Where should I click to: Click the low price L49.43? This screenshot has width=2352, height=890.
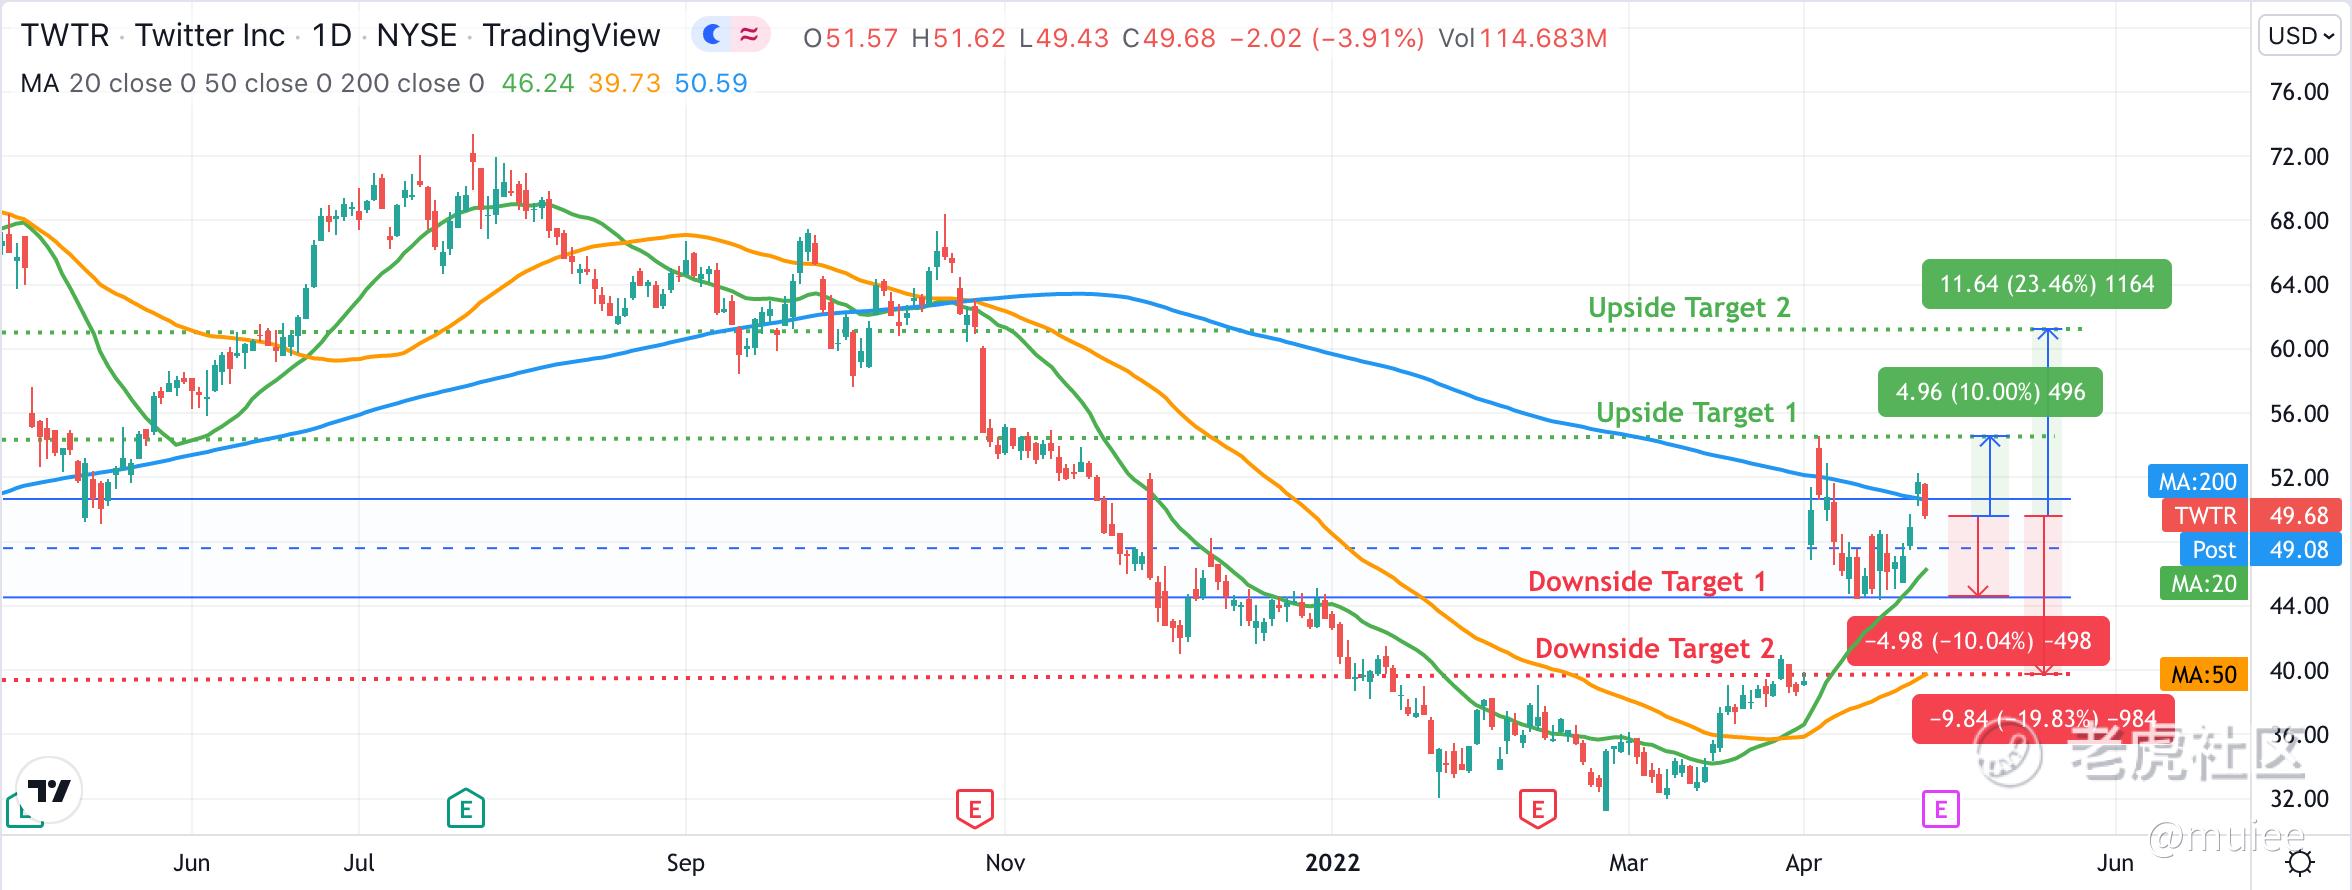coord(1064,38)
